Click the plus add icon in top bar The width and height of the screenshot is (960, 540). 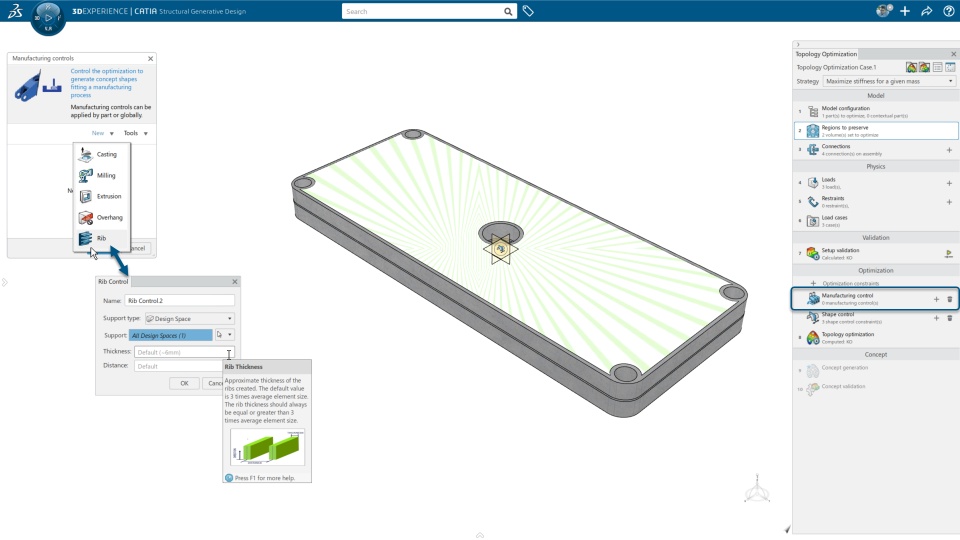coord(905,11)
